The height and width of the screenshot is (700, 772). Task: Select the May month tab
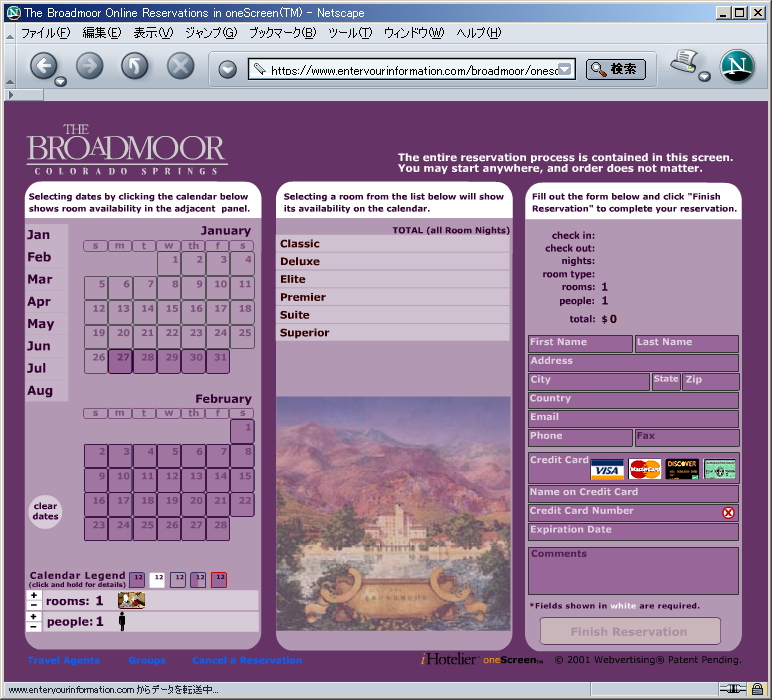[x=46, y=323]
